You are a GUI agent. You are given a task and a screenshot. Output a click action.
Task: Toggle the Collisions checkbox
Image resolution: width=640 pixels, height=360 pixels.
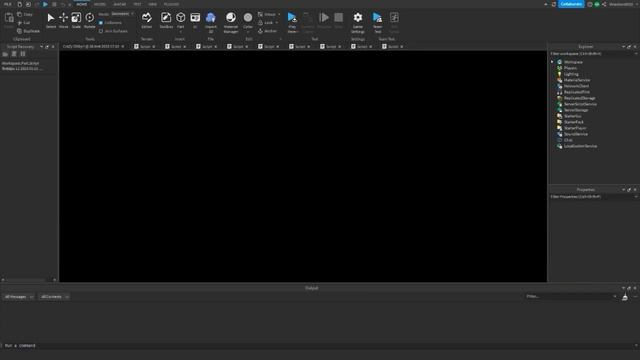[101, 23]
